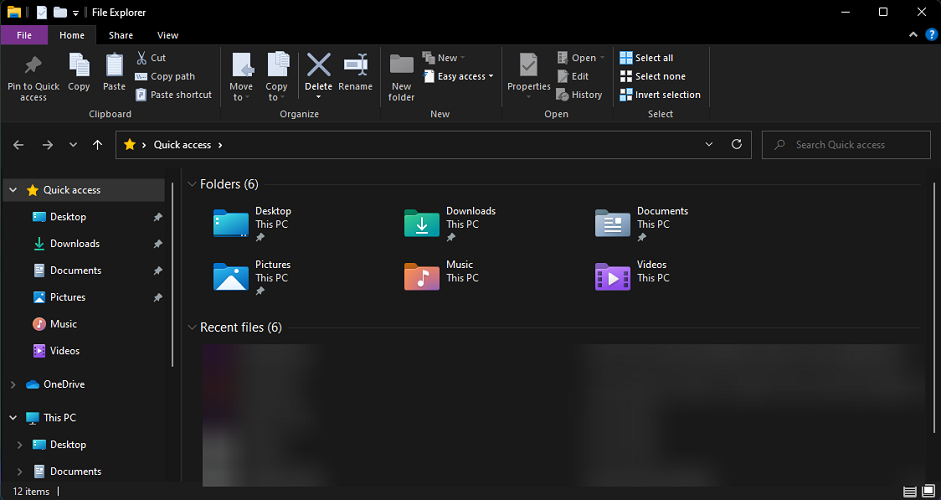This screenshot has height=500, width=941.
Task: Collapse the ribbon with the chevron
Action: [913, 35]
